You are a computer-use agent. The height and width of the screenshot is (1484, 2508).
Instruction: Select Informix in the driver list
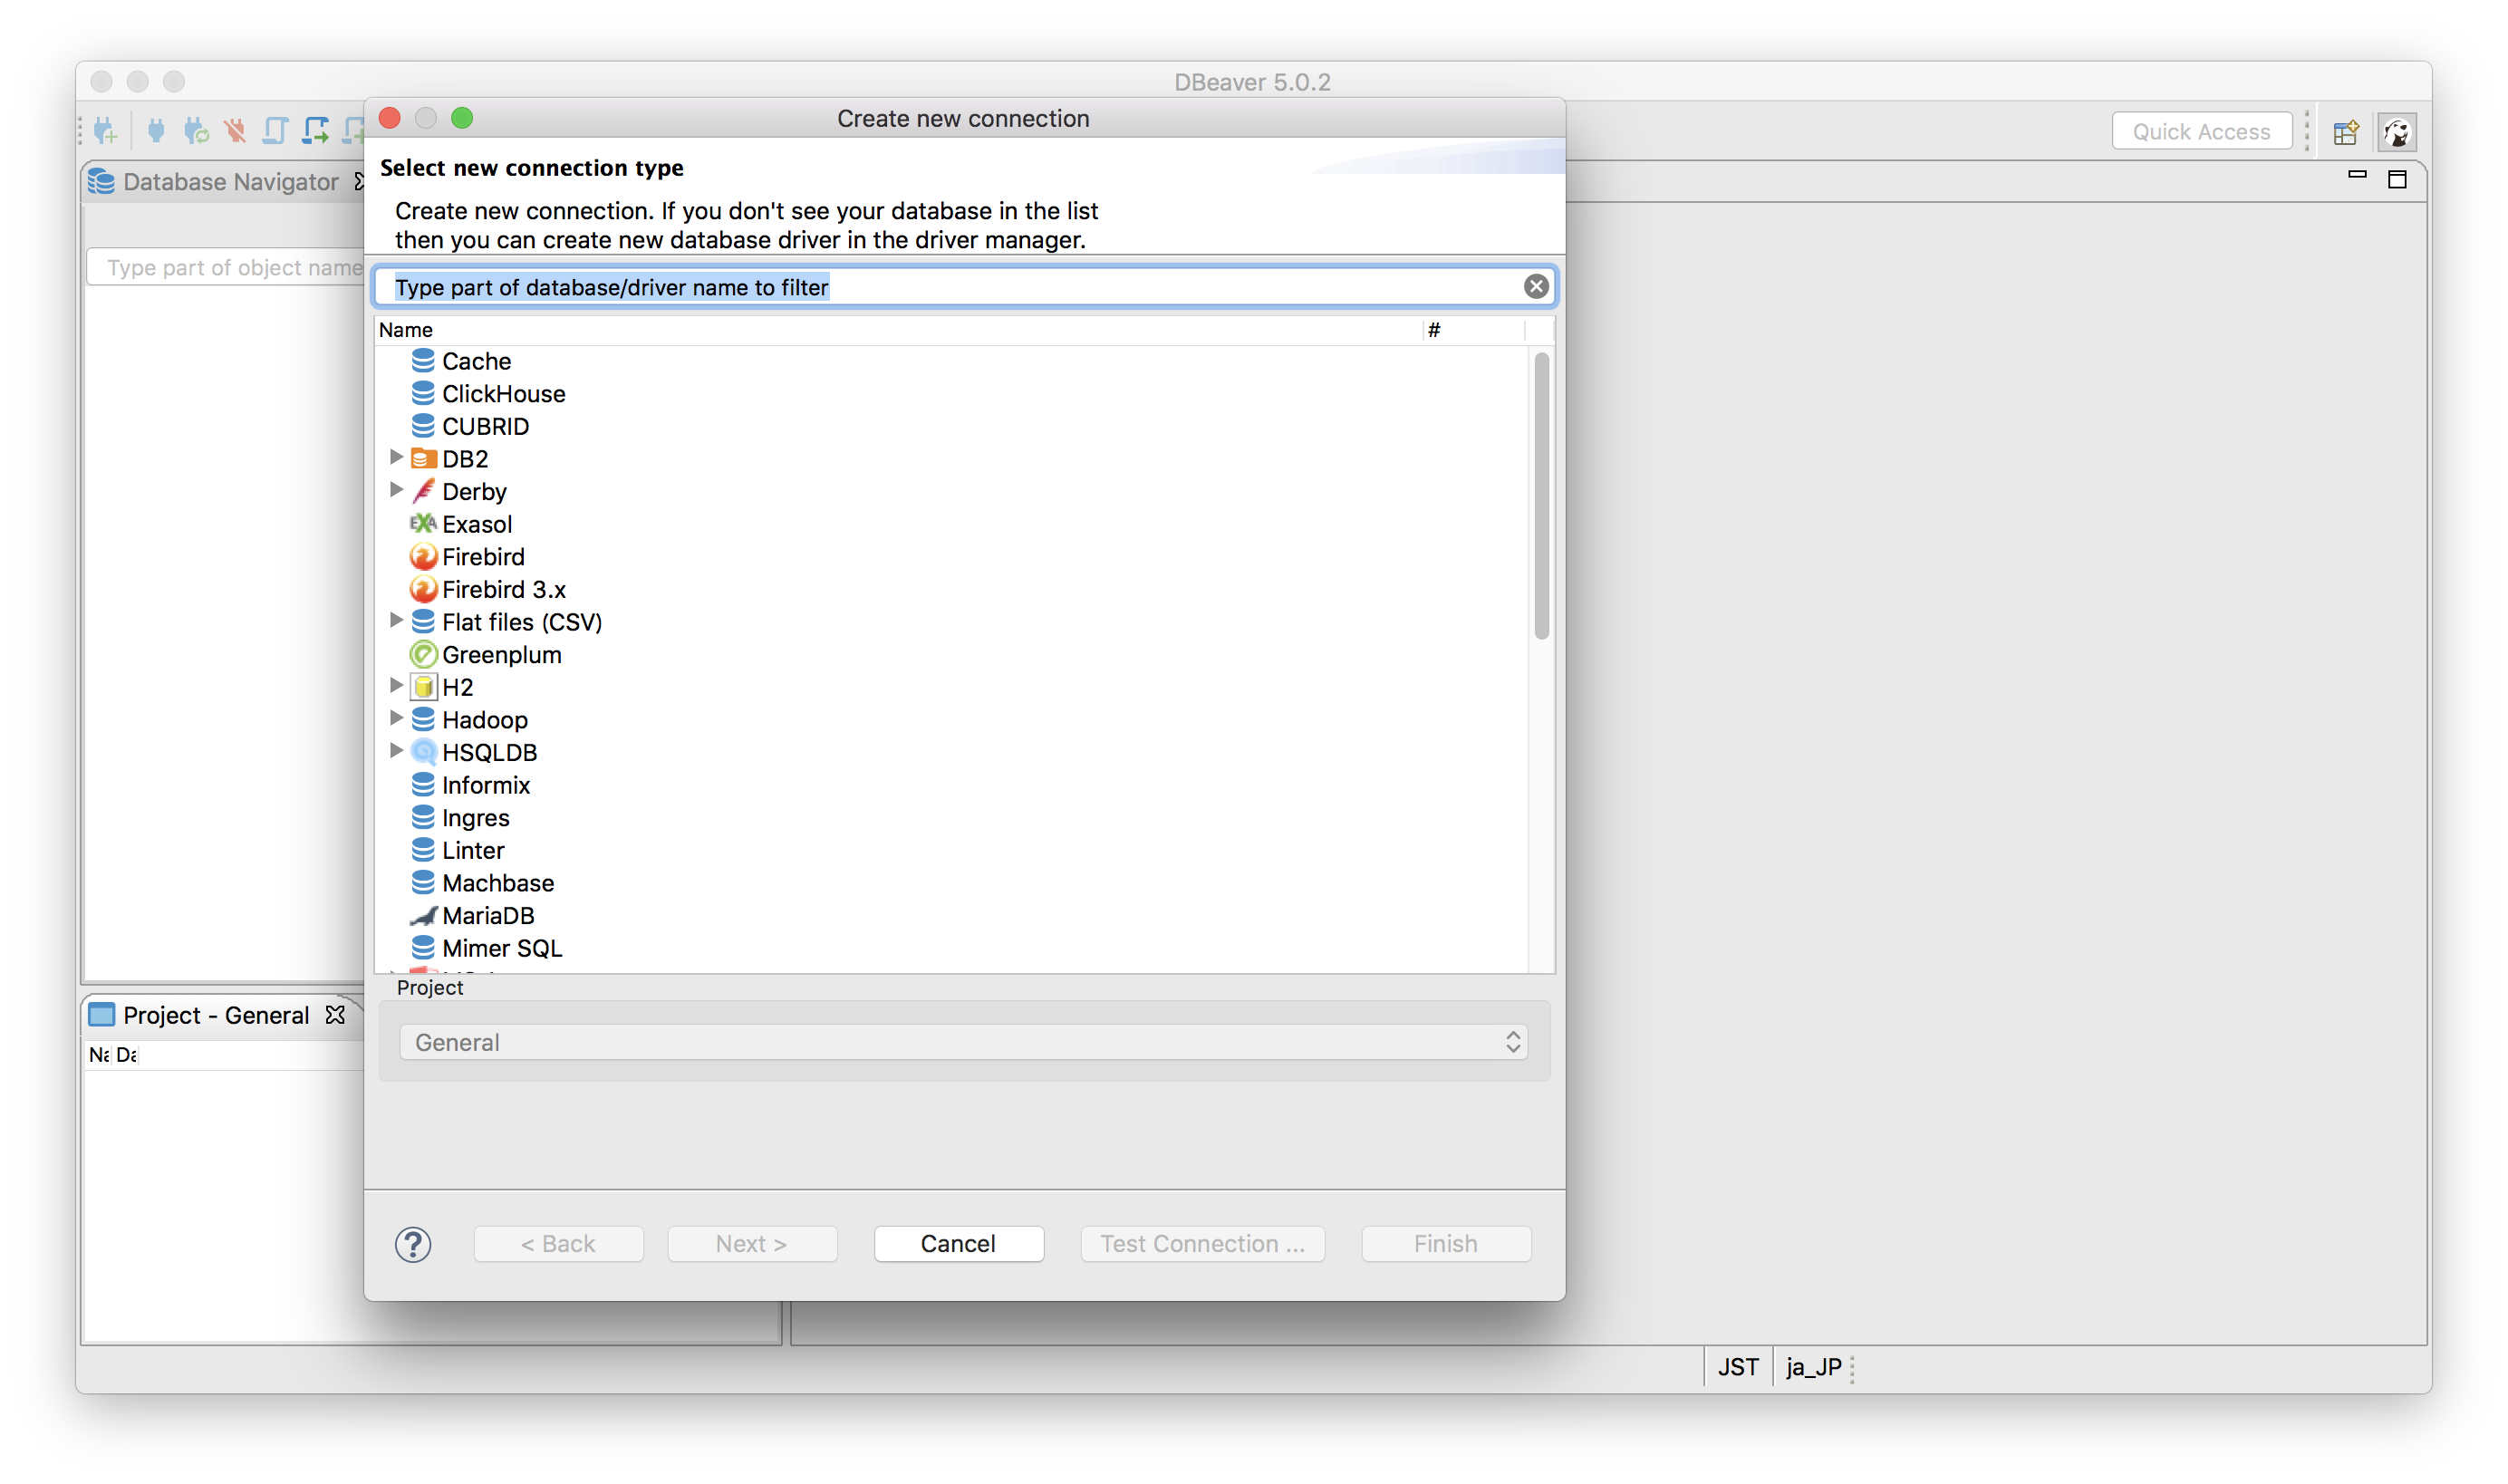click(486, 785)
